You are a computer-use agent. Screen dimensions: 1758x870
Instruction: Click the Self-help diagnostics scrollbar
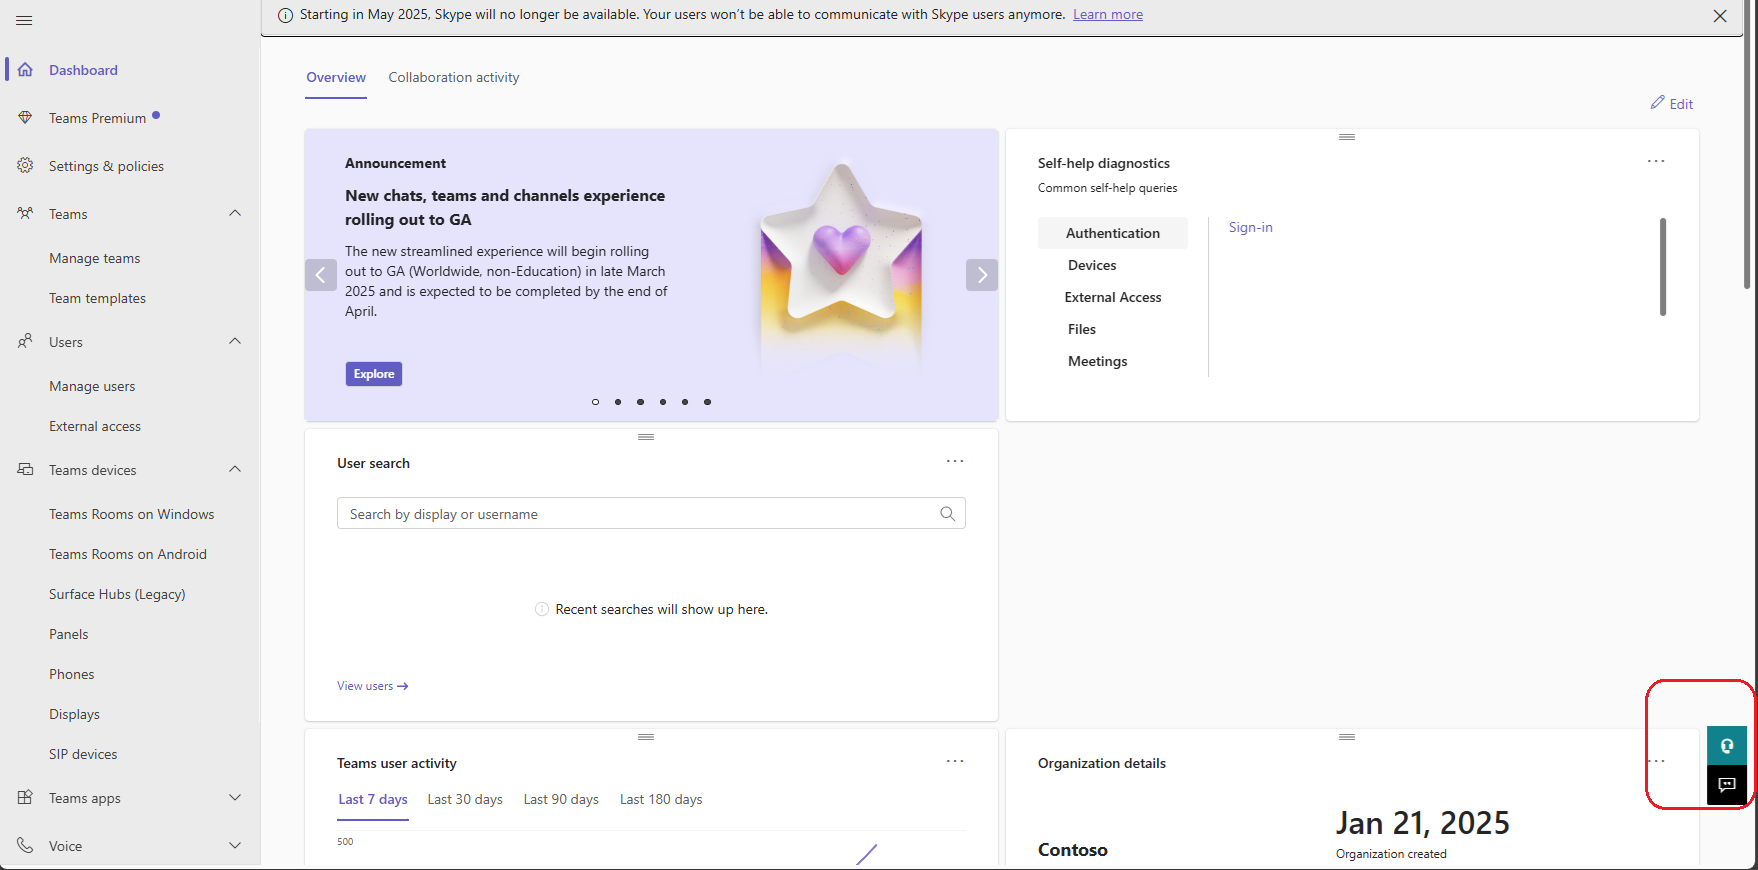(1663, 267)
